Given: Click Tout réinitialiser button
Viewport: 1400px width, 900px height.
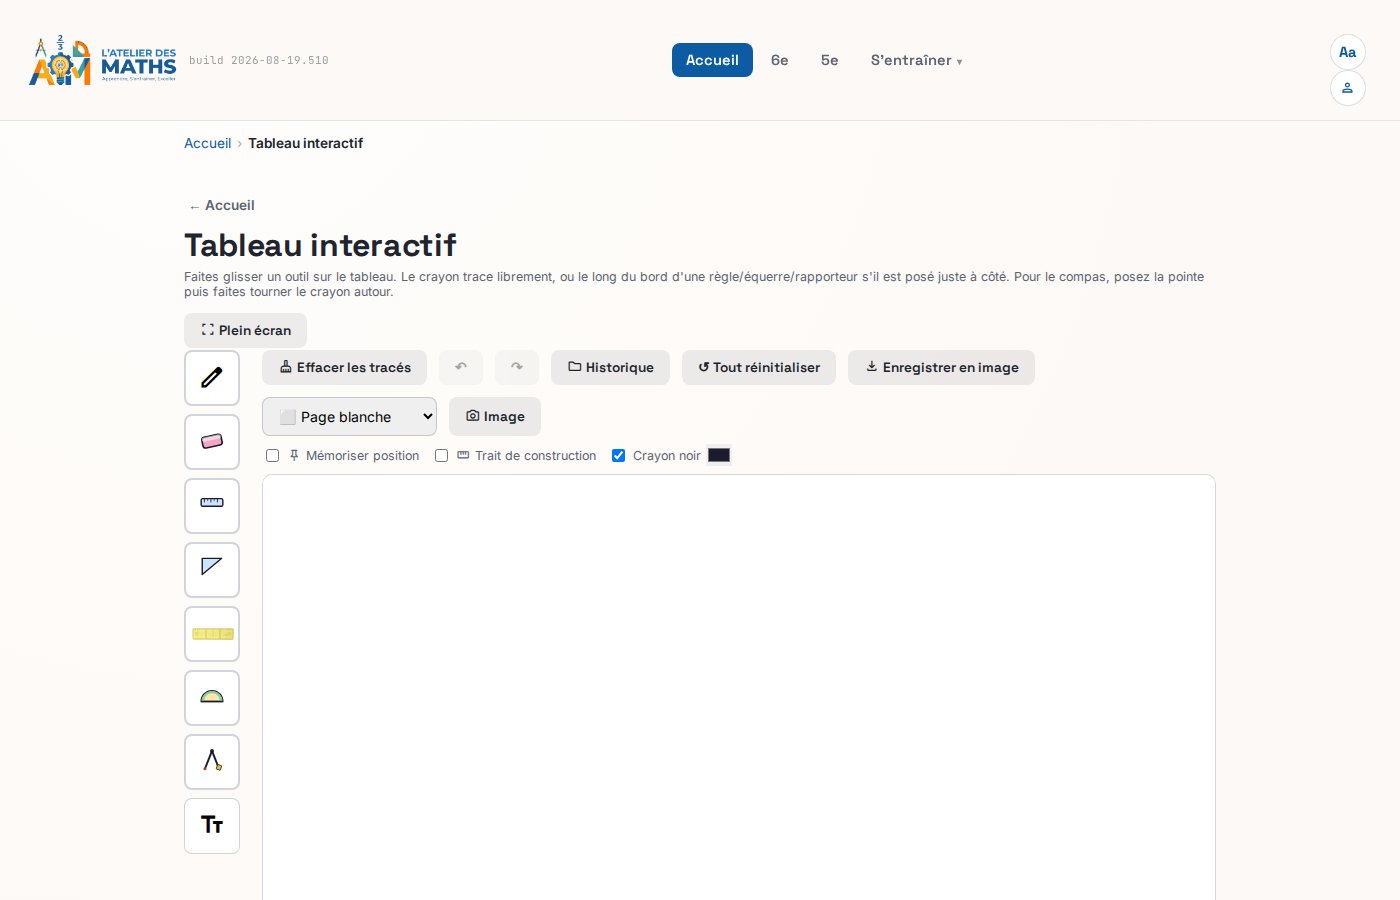Looking at the screenshot, I should point(759,367).
